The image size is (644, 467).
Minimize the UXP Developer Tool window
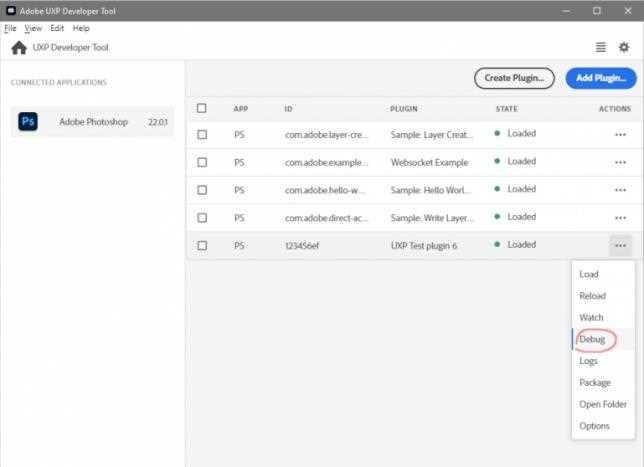pyautogui.click(x=566, y=11)
